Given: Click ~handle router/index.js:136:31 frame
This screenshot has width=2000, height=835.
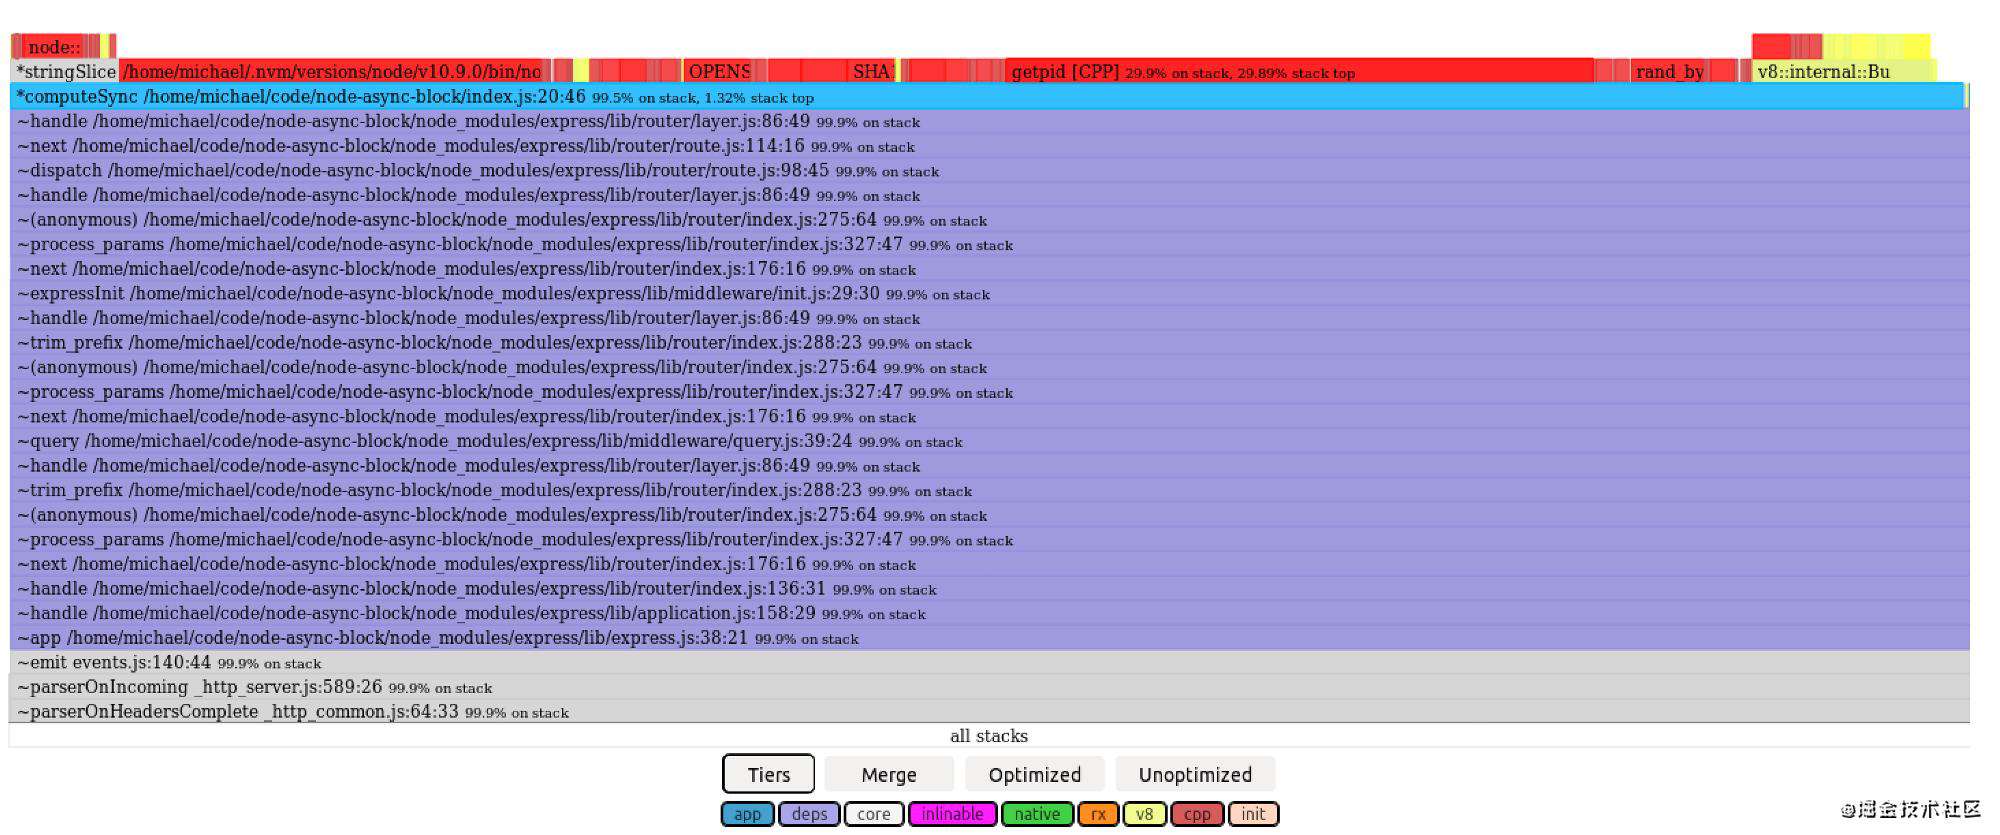Looking at the screenshot, I should tap(990, 589).
